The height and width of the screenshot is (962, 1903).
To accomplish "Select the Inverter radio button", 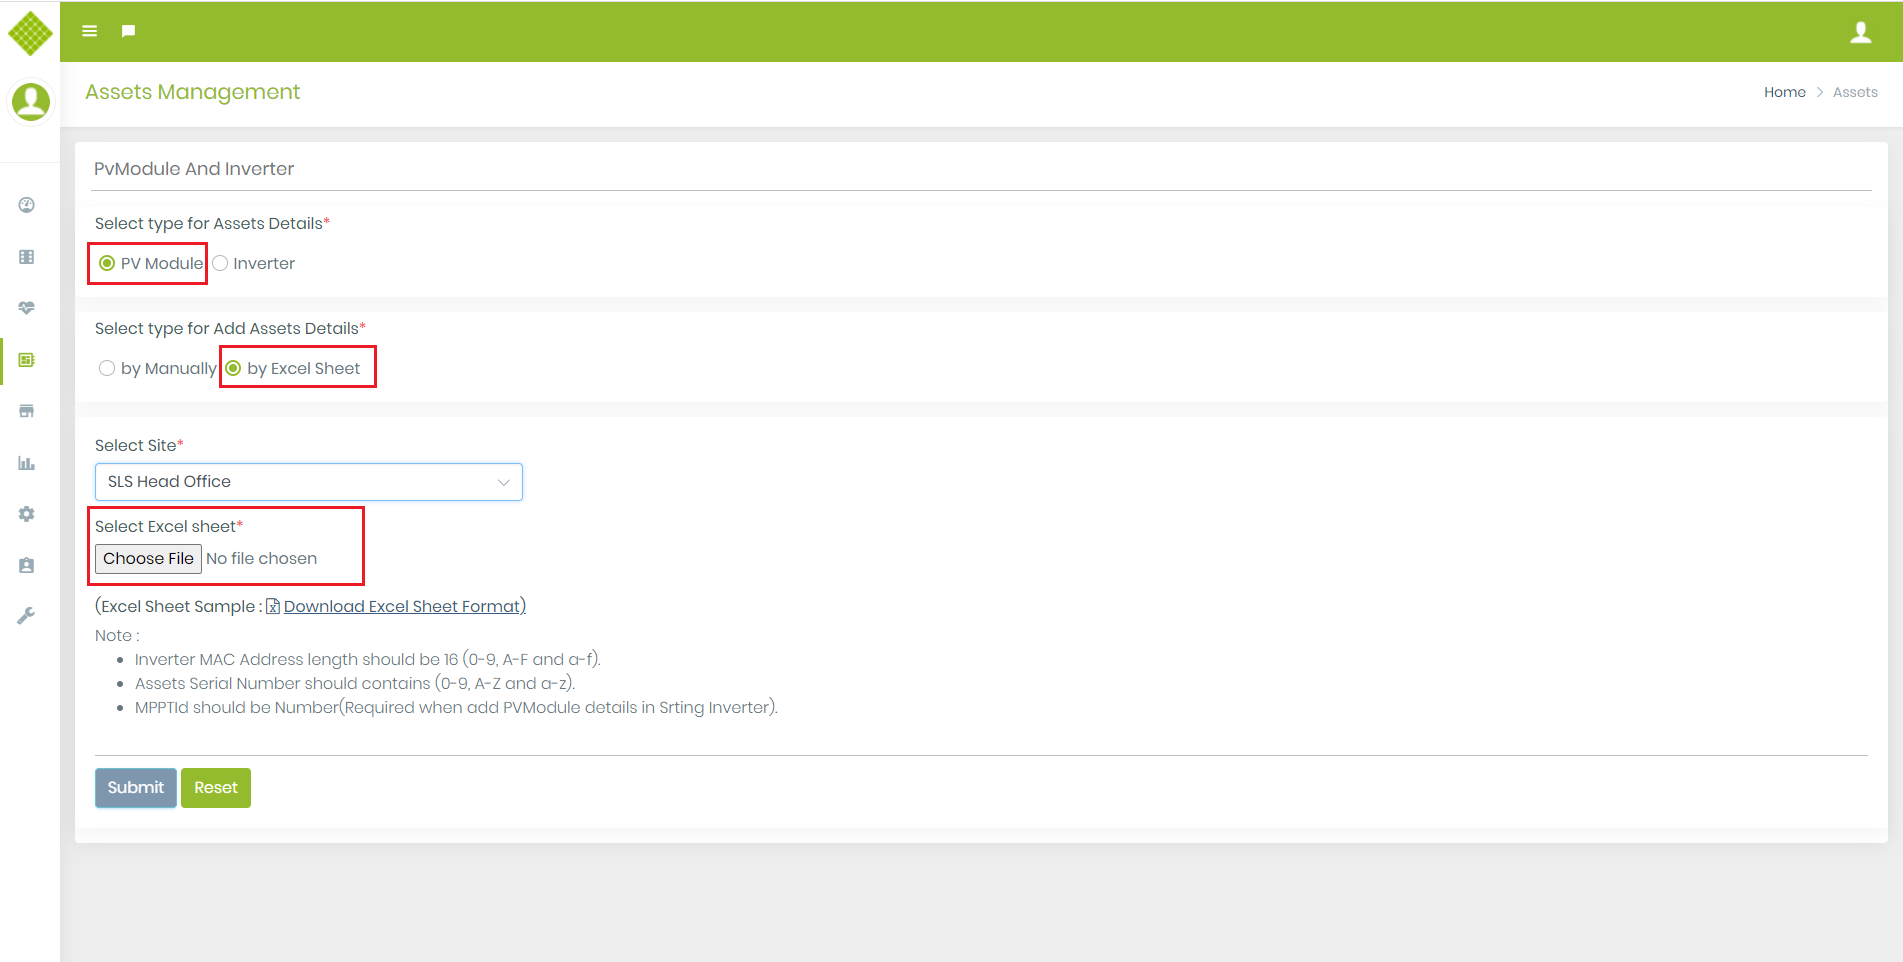I will (x=220, y=263).
